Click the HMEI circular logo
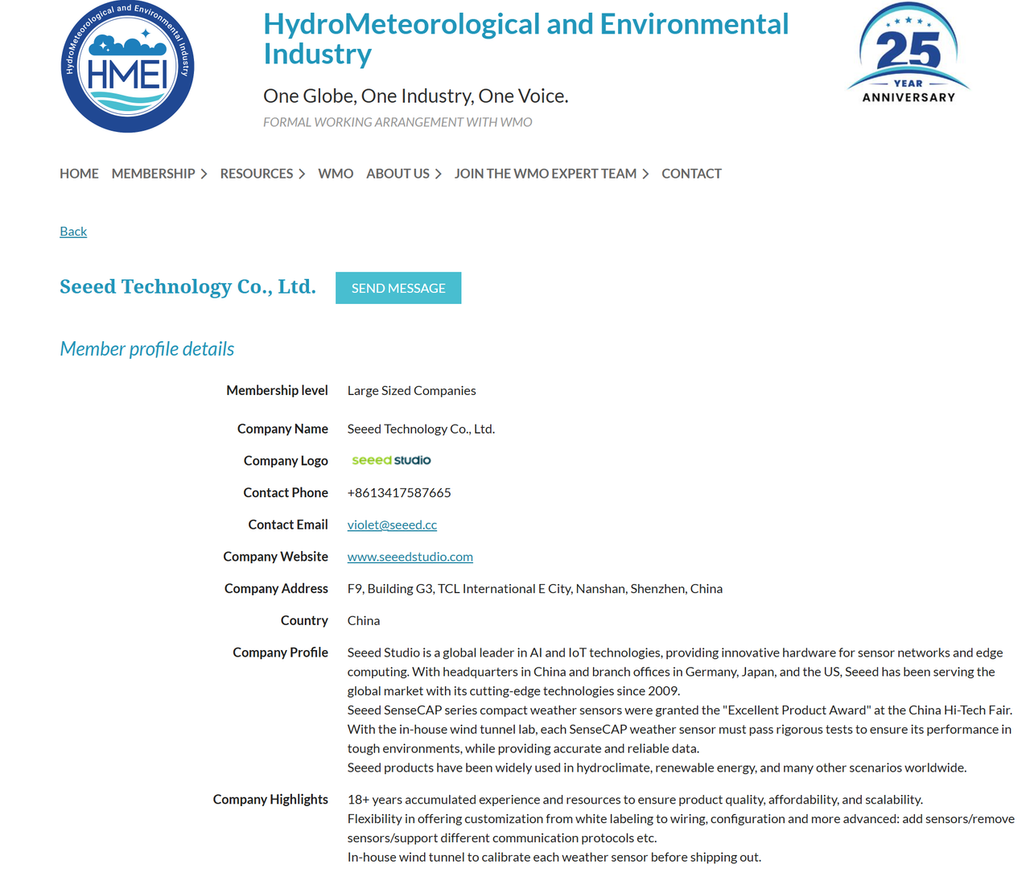 tap(127, 66)
